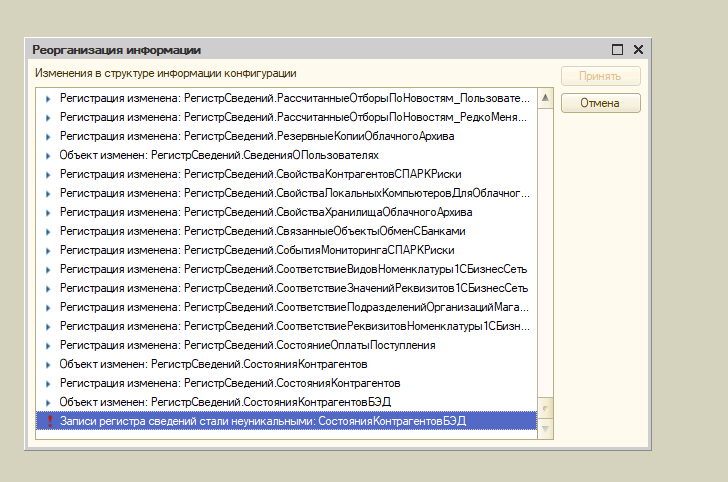
Task: Expand Объект изменен СостоянияКонтрагентовБЭД arrow
Action: tap(48, 402)
